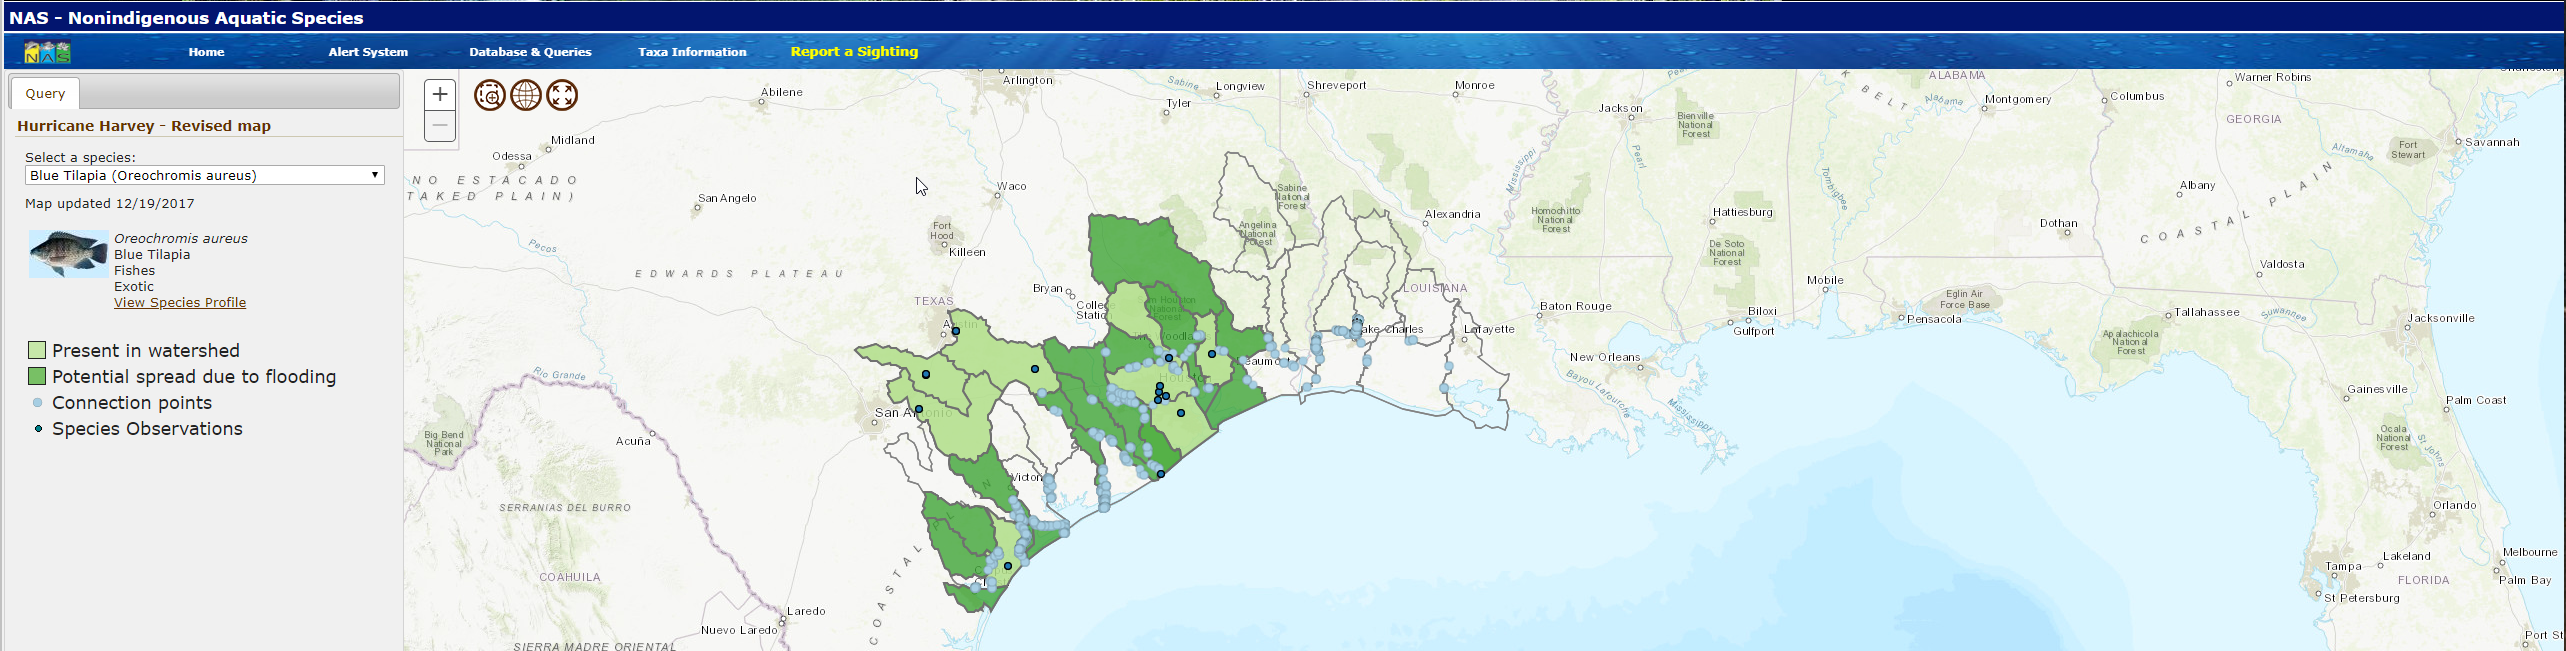The height and width of the screenshot is (651, 2566).
Task: Click the Blue Tilapia fish thumbnail
Action: (x=68, y=254)
